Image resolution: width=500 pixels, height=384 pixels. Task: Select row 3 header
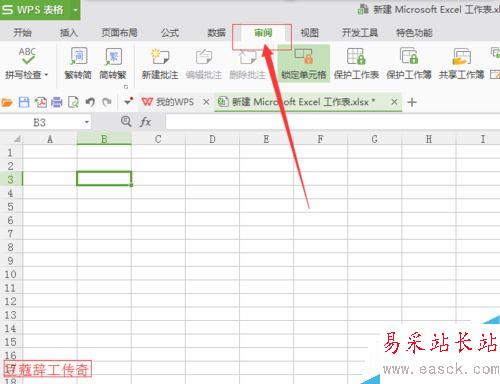coord(11,179)
